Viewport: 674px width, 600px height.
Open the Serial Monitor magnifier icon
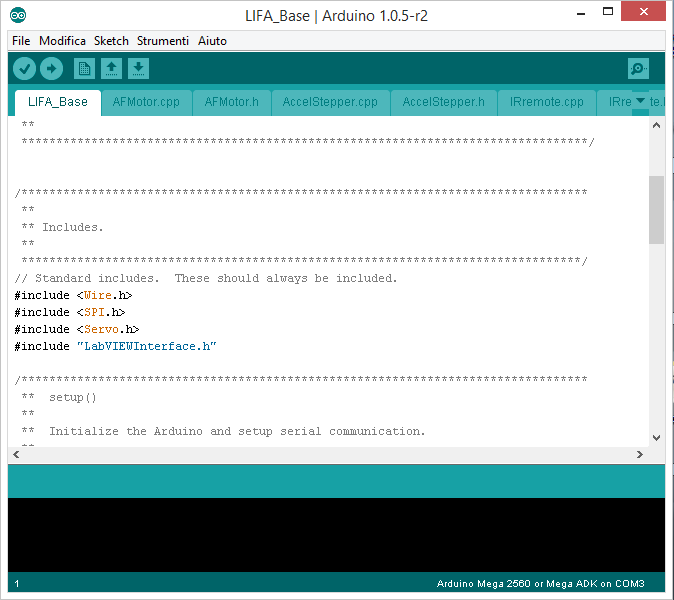(x=638, y=69)
